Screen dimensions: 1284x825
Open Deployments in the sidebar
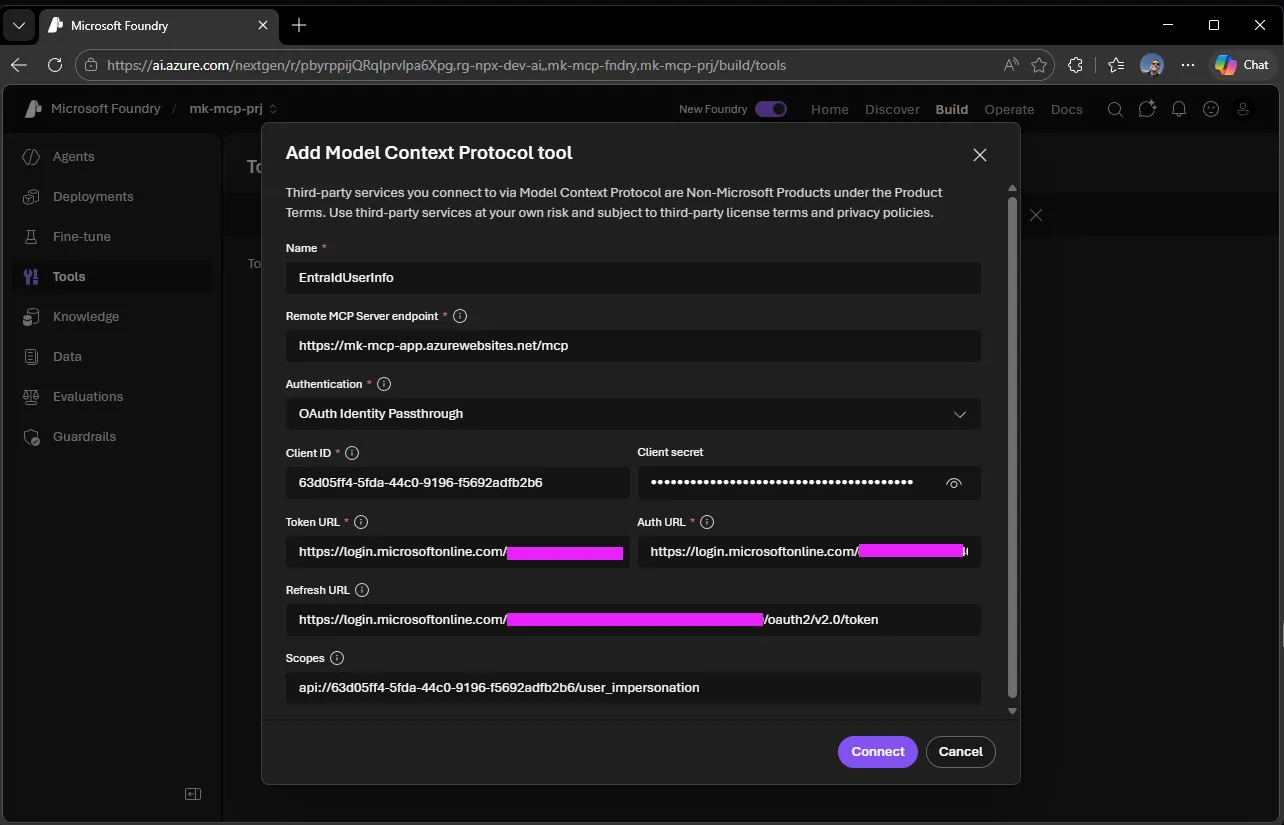click(x=112, y=197)
